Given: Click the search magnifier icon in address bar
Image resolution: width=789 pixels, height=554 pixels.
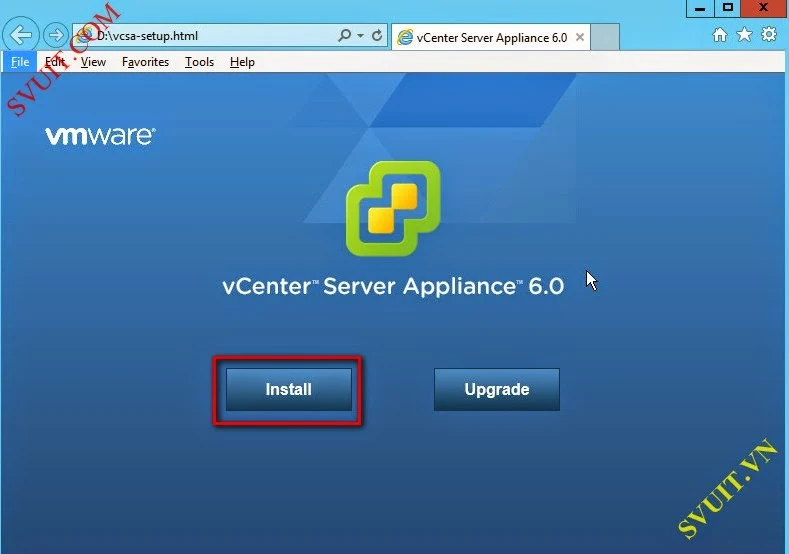Looking at the screenshot, I should [345, 35].
